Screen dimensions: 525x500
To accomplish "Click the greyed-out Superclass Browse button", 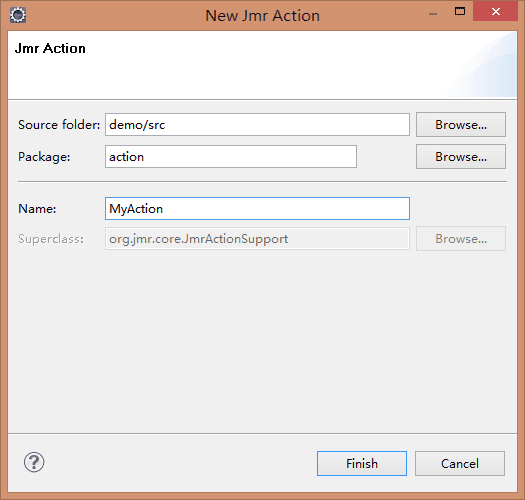I will pyautogui.click(x=461, y=239).
